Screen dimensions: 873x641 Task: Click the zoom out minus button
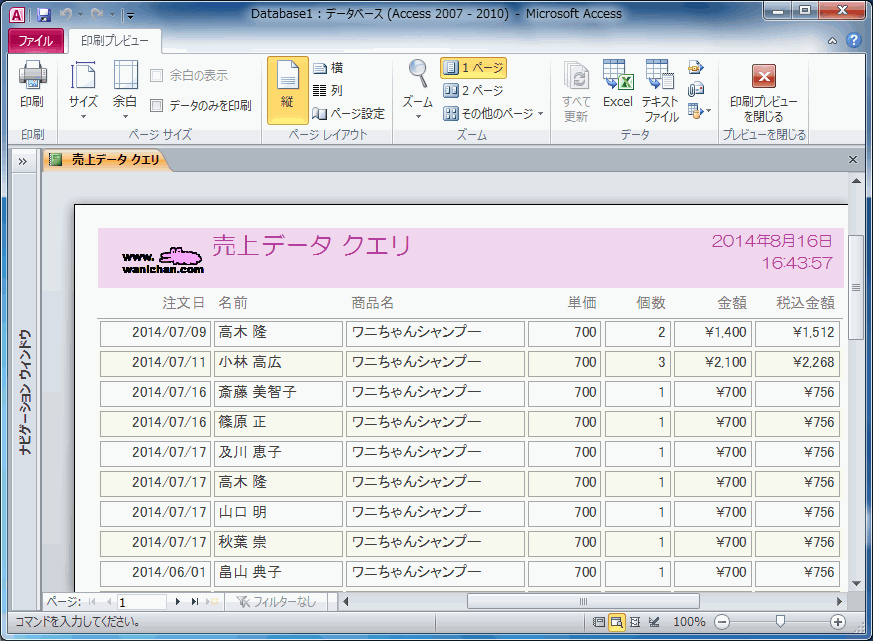point(722,622)
